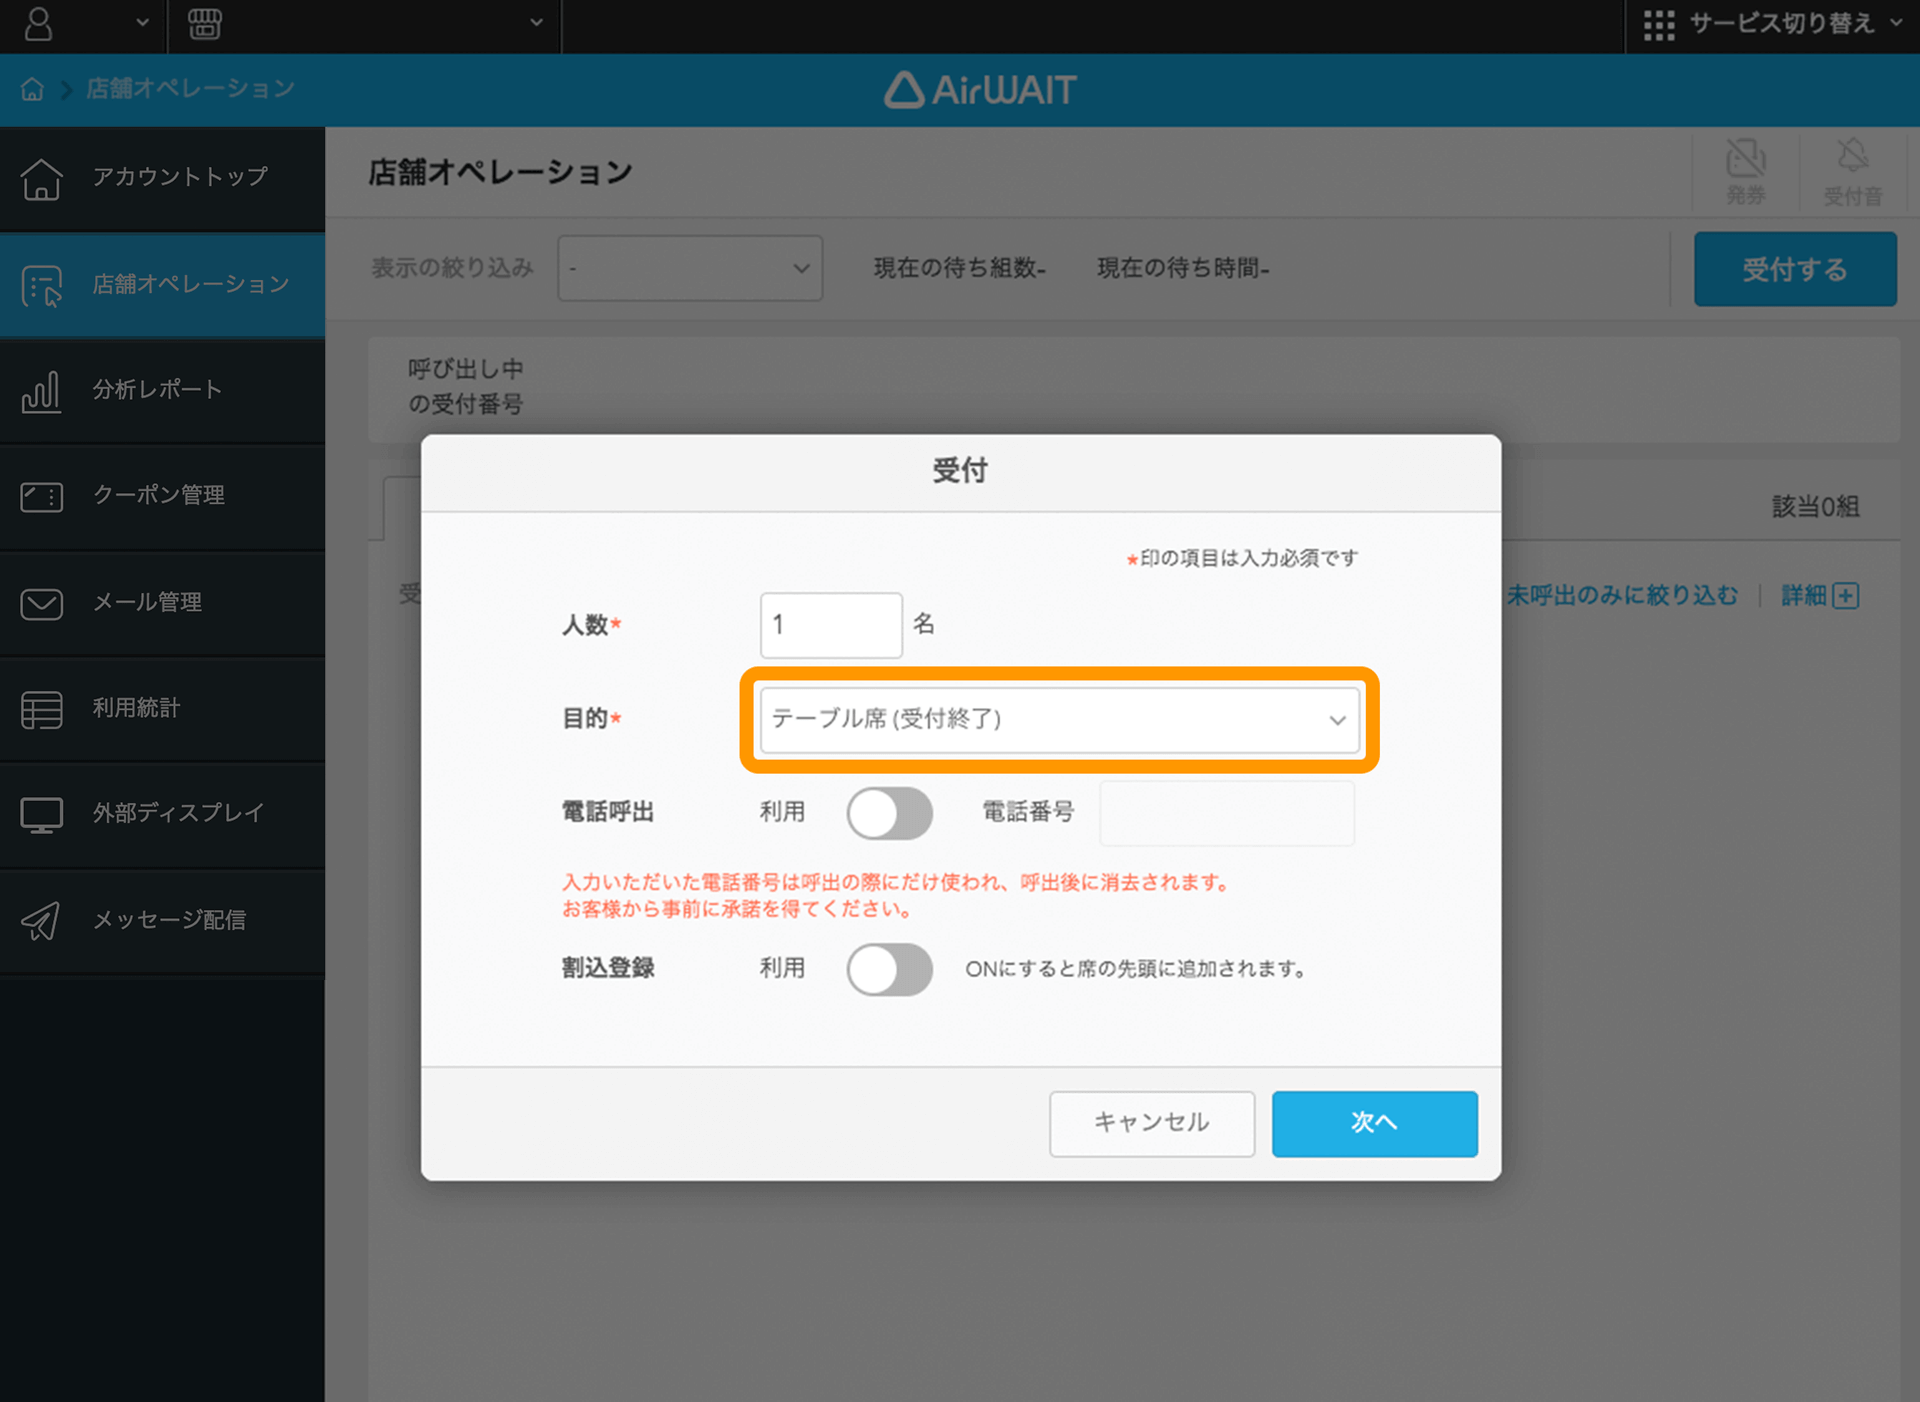Cancel the dialog with キャンセル
This screenshot has height=1402, width=1920.
click(x=1151, y=1123)
